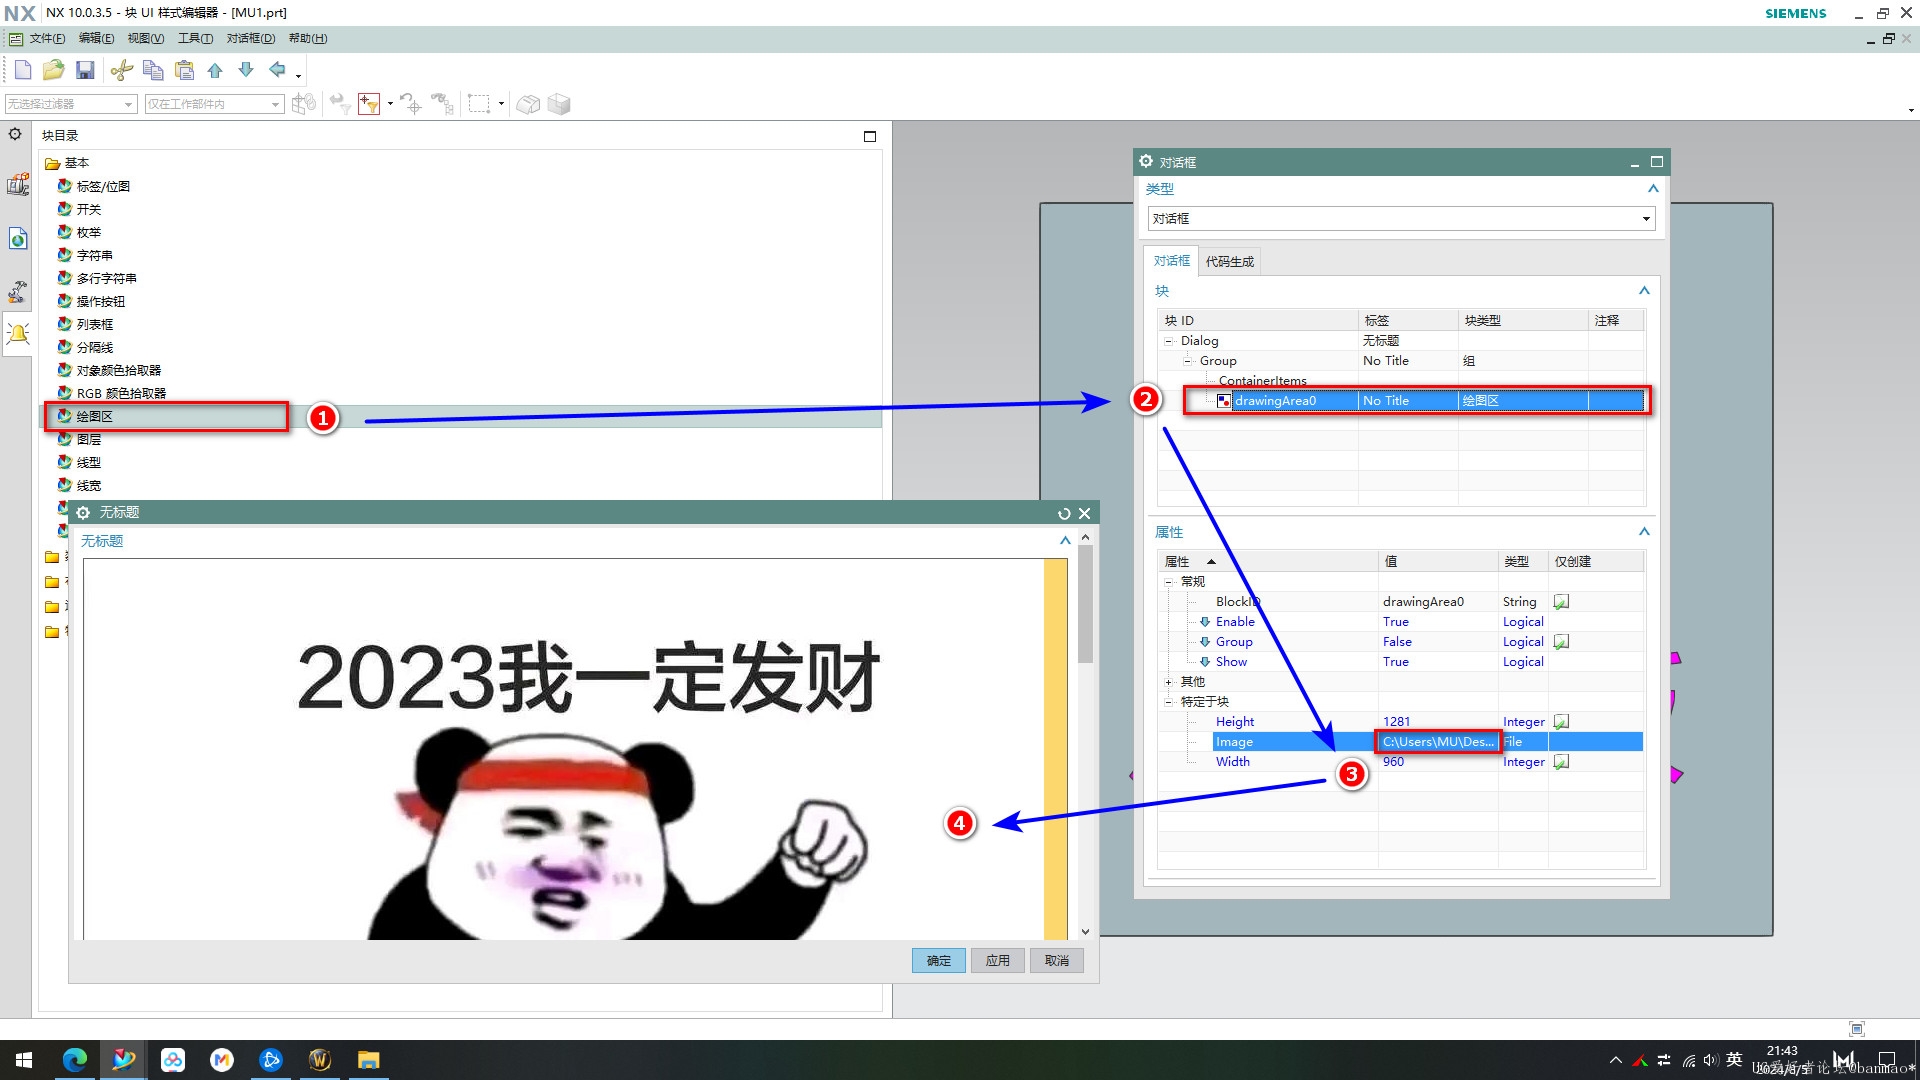Click the Copy icon in toolbar
The height and width of the screenshot is (1080, 1920).
click(x=153, y=70)
